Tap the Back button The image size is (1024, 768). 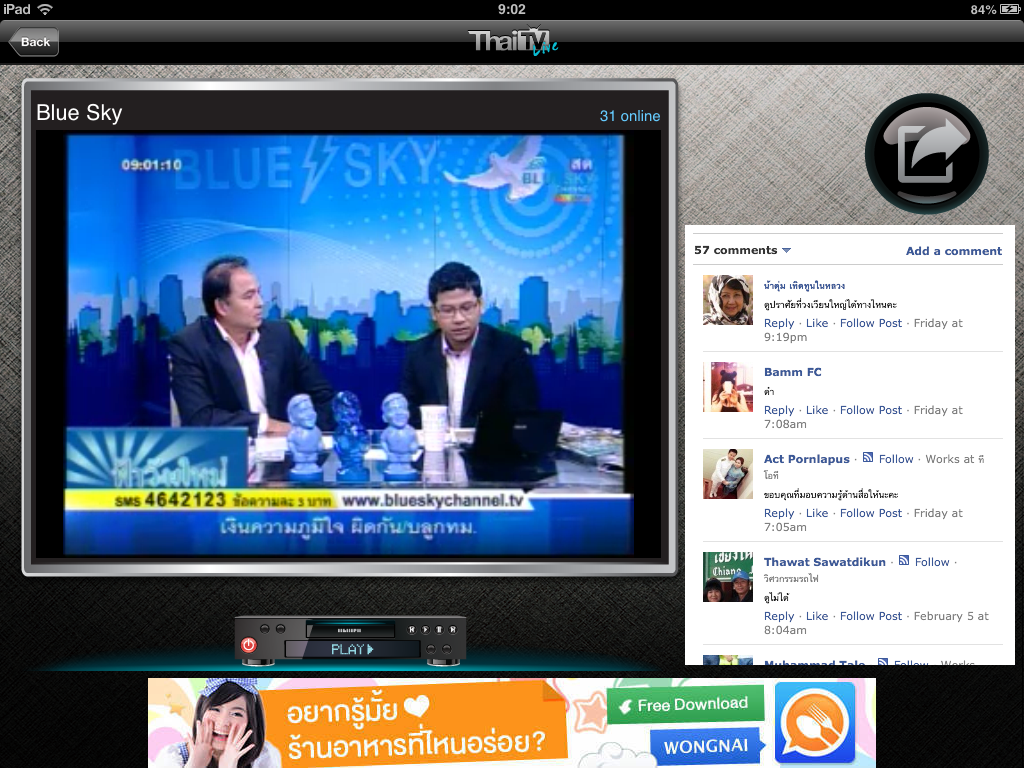pos(34,42)
